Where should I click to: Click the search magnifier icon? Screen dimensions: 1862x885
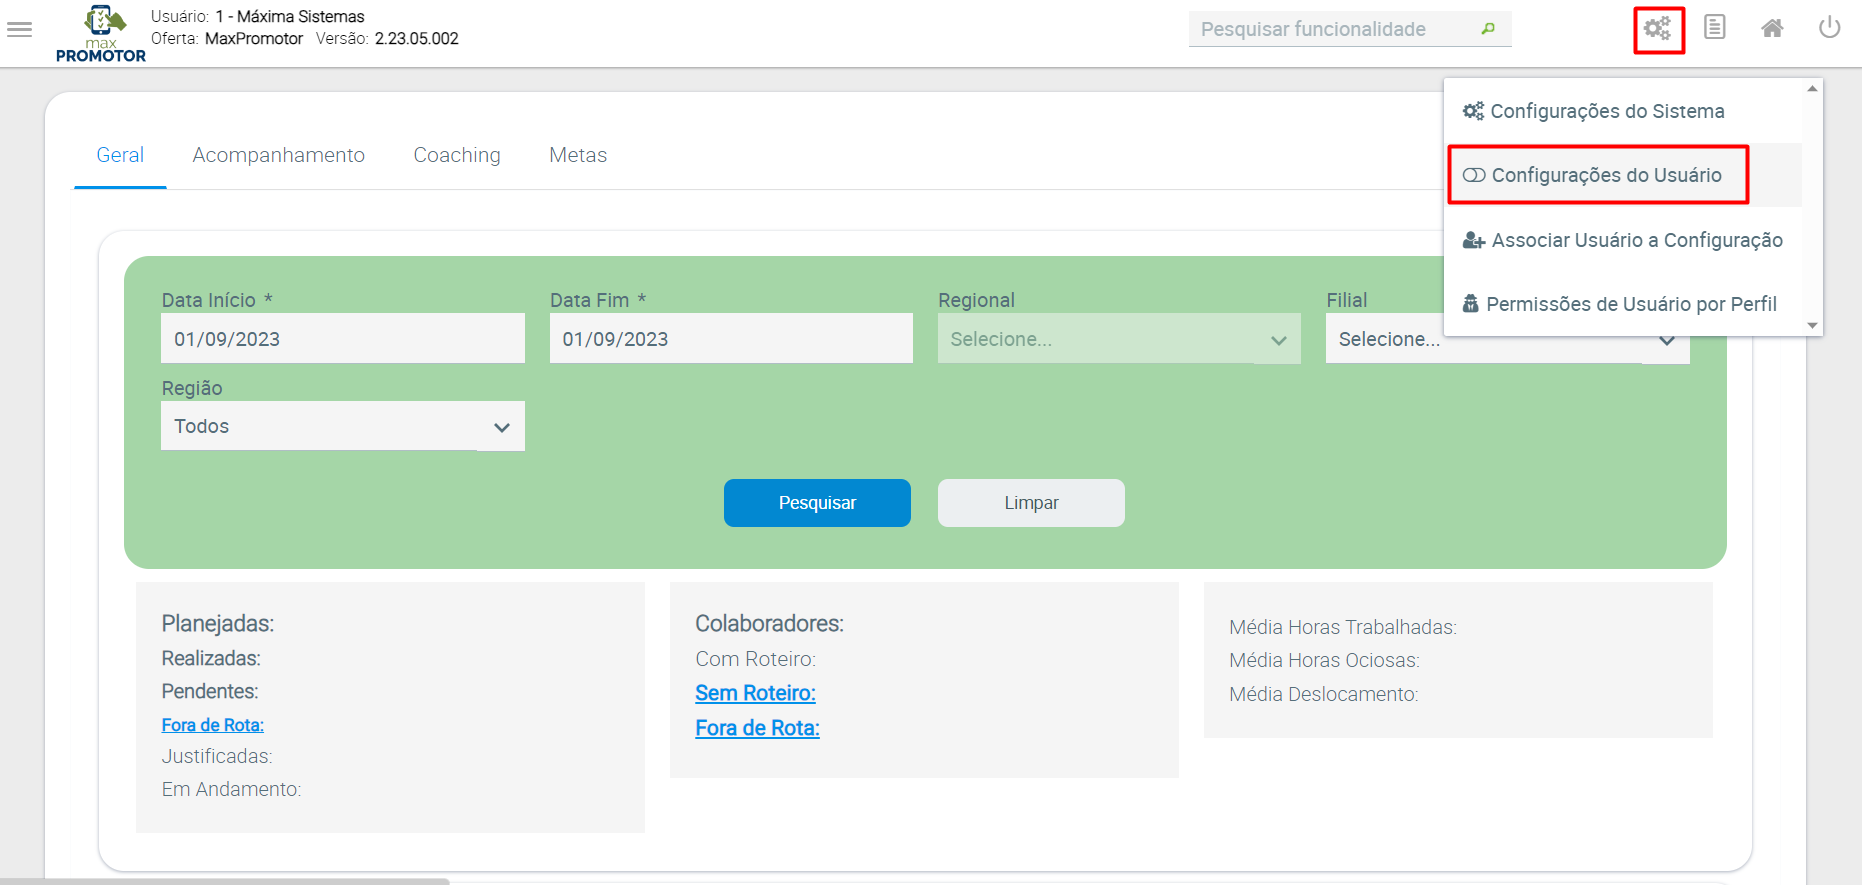click(1488, 29)
